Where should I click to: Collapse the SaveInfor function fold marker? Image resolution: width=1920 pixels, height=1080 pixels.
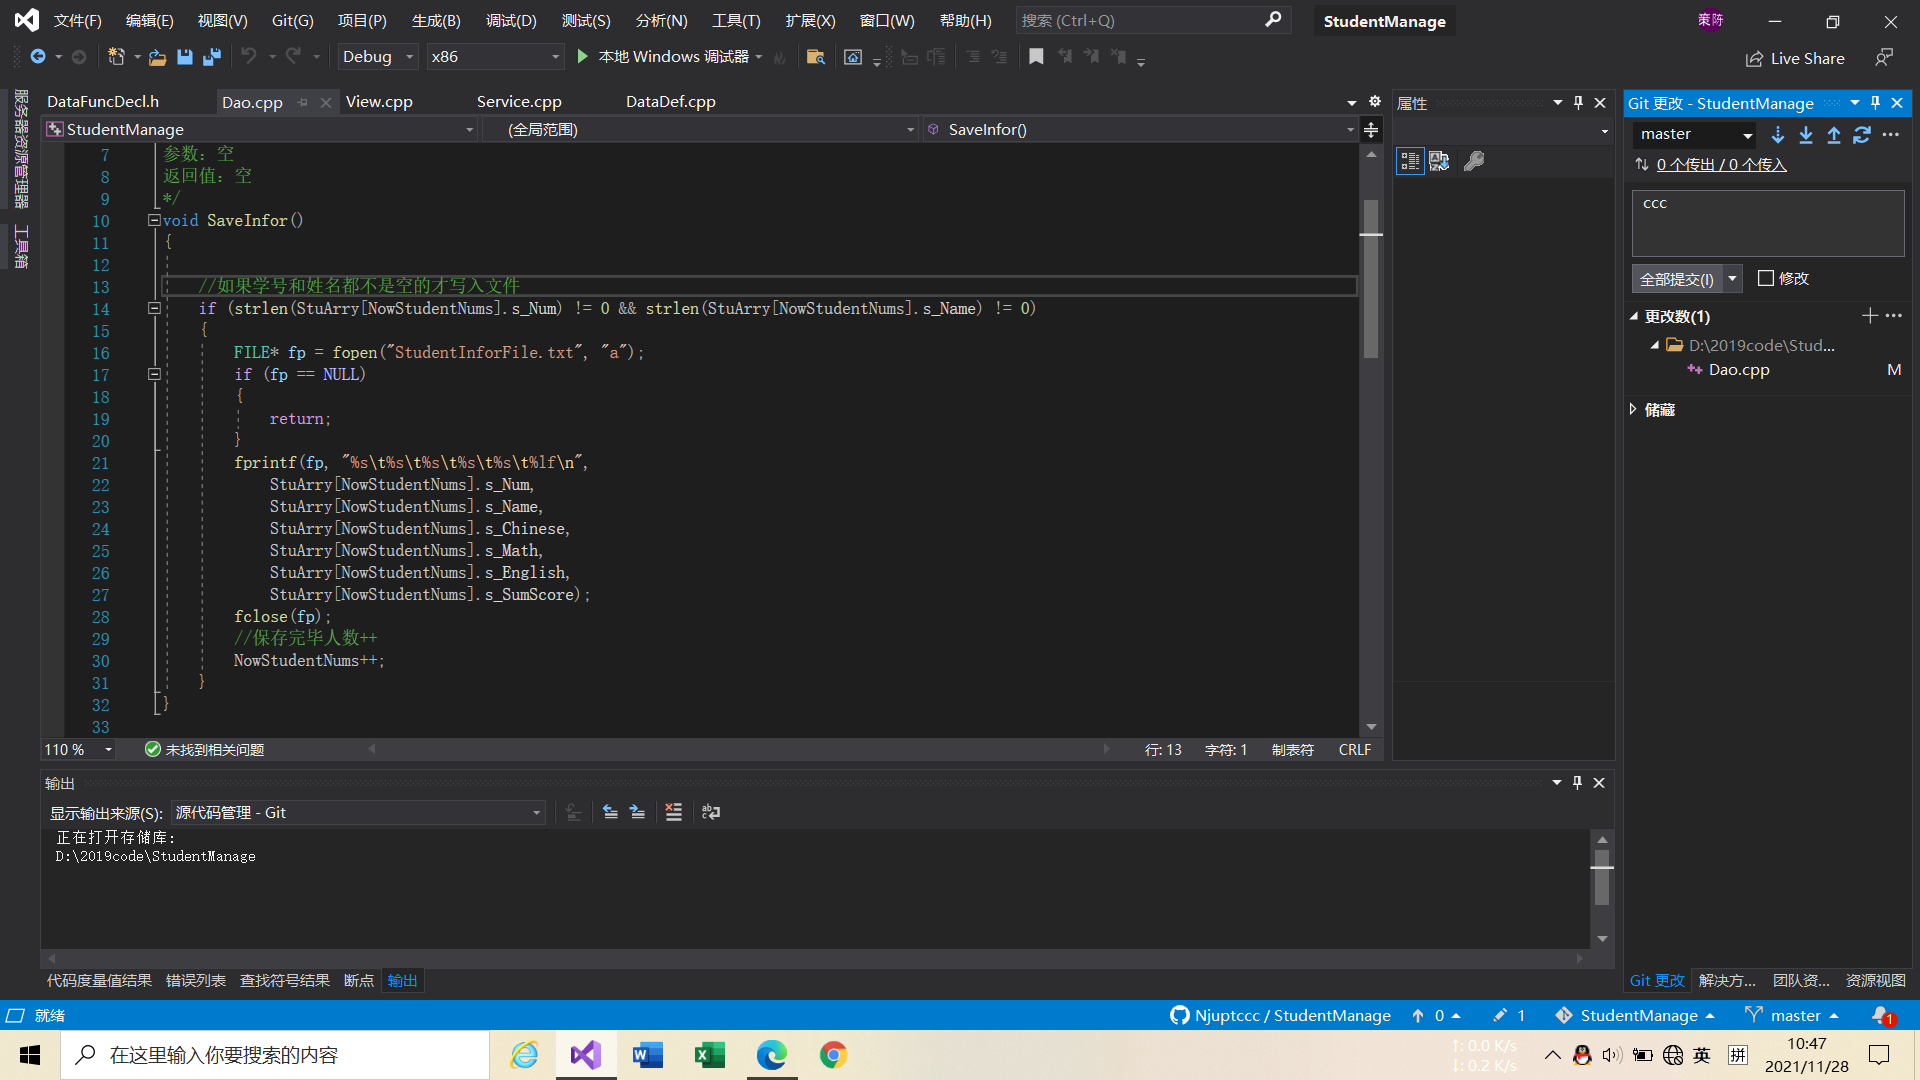(154, 220)
